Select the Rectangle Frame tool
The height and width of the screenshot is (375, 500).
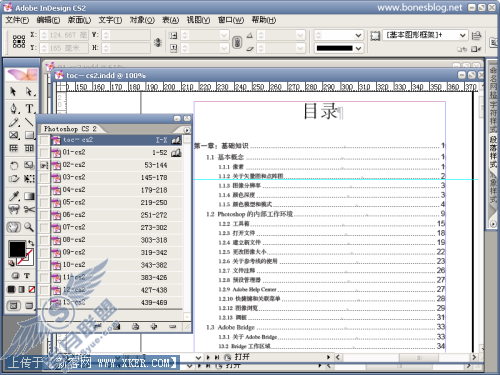tap(13, 135)
